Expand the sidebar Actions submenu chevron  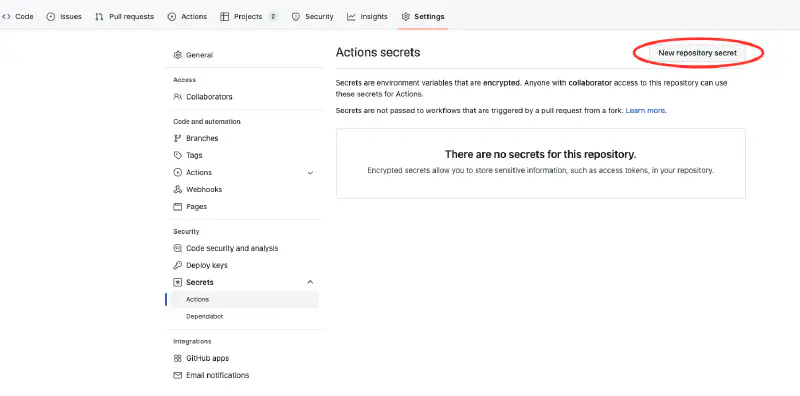point(310,172)
